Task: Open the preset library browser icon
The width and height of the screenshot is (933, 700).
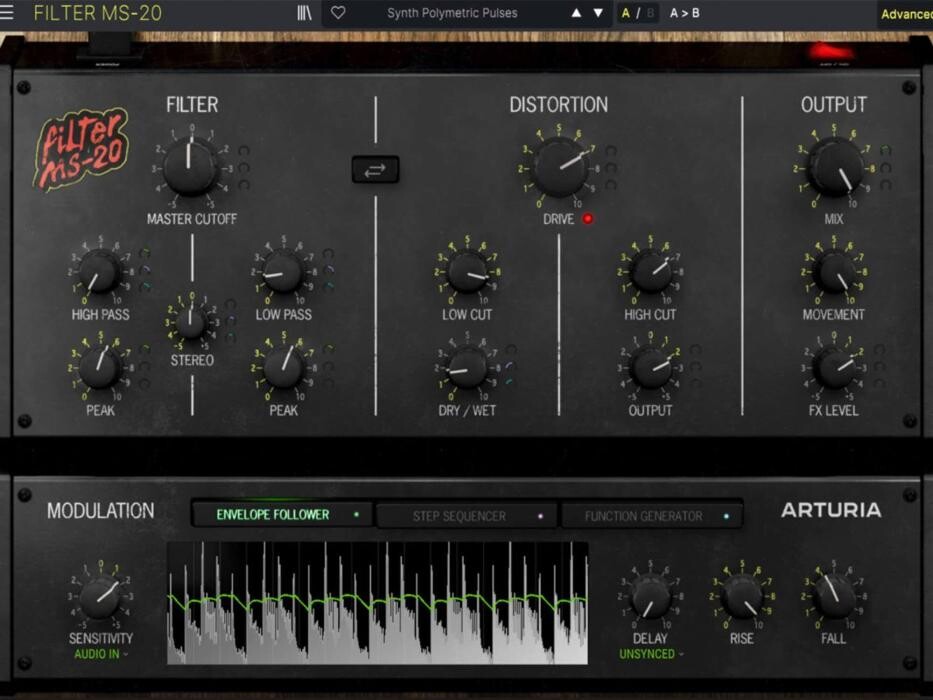Action: (x=304, y=13)
